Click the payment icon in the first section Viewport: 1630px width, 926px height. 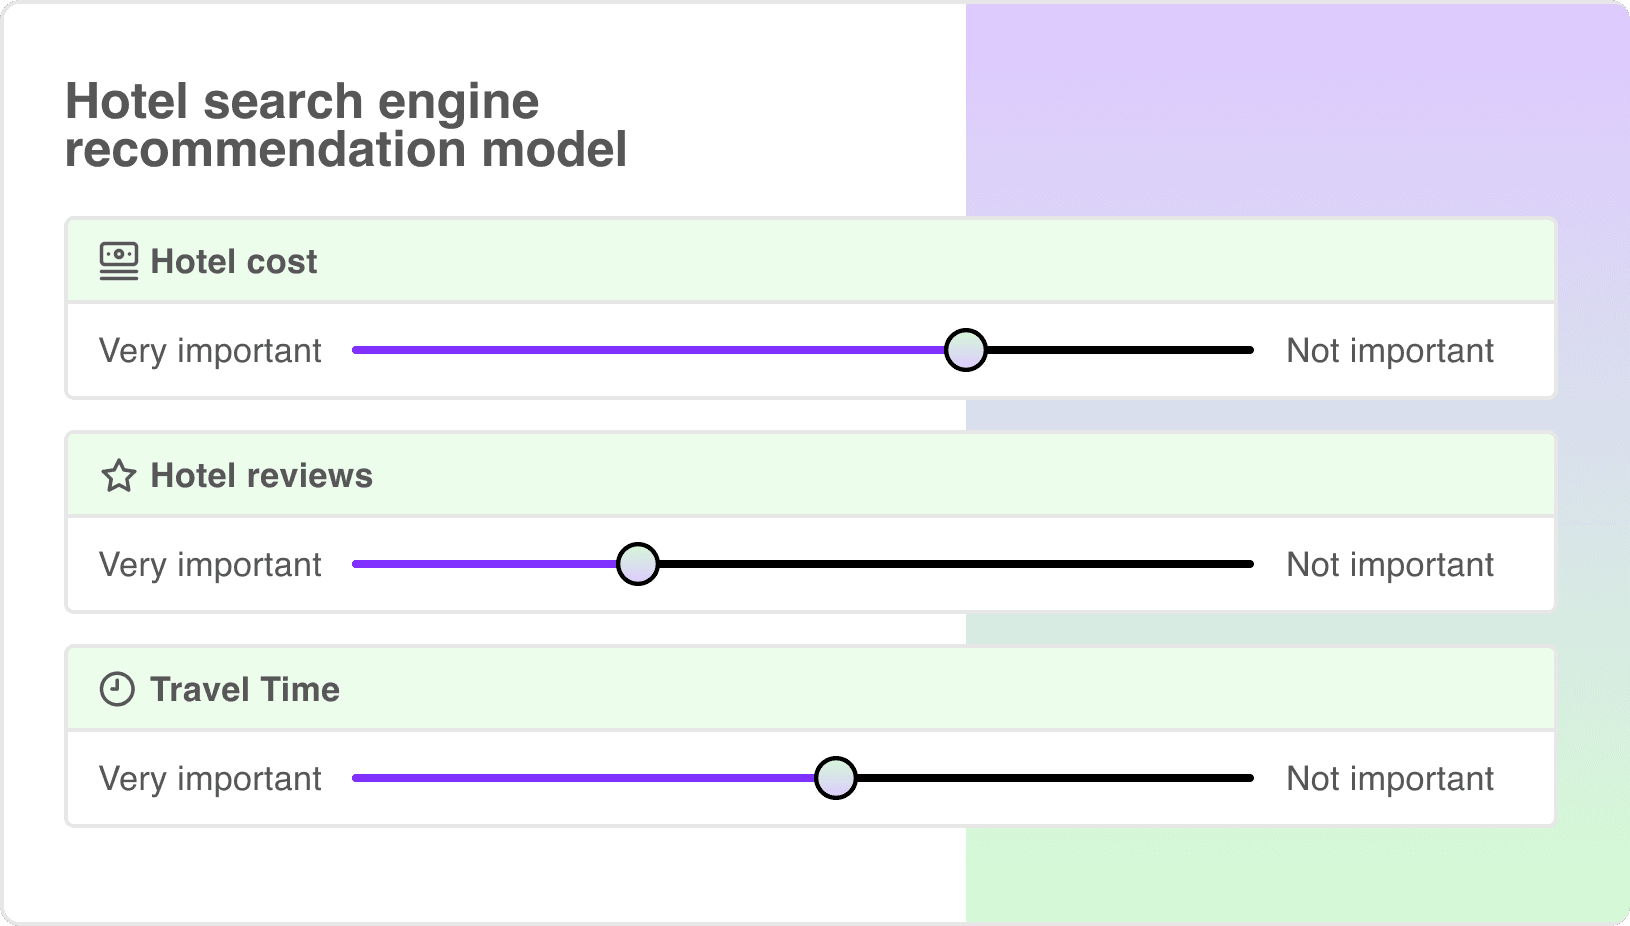click(x=118, y=261)
